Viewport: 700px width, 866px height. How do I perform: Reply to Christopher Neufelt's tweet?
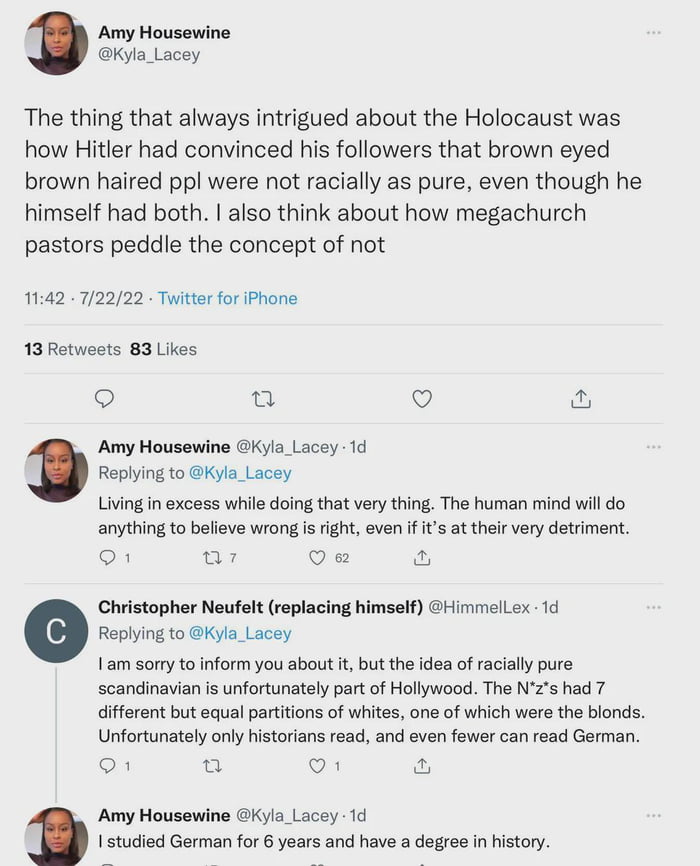click(108, 766)
